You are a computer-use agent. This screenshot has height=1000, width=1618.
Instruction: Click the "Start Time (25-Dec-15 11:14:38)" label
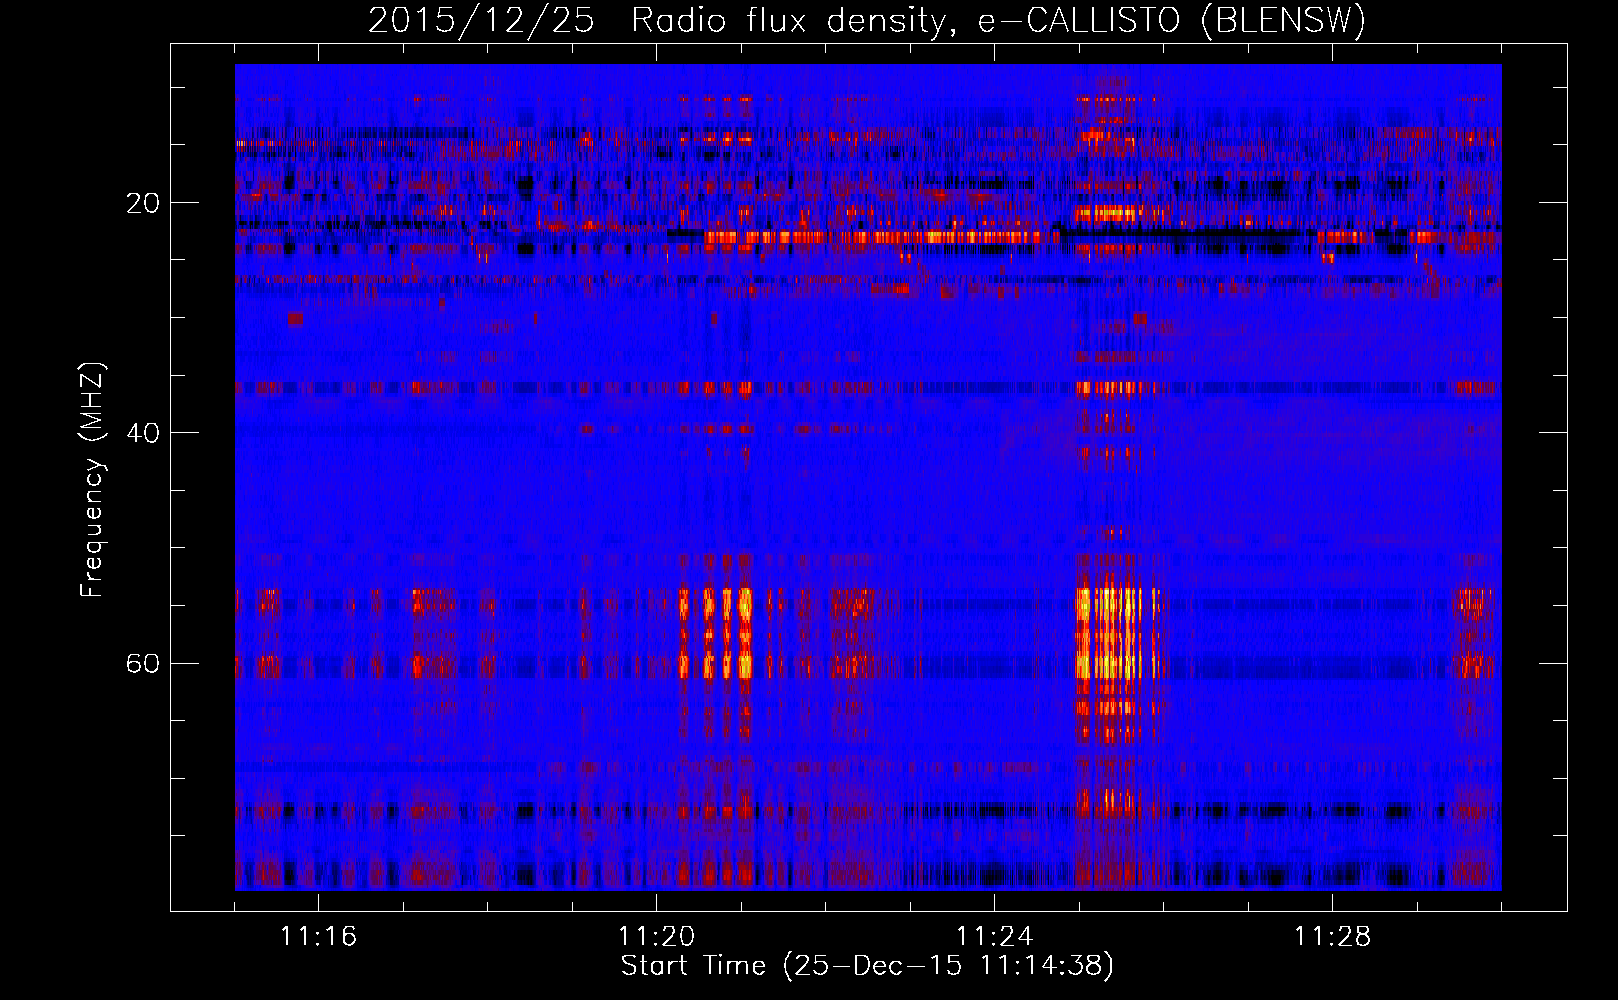(867, 966)
